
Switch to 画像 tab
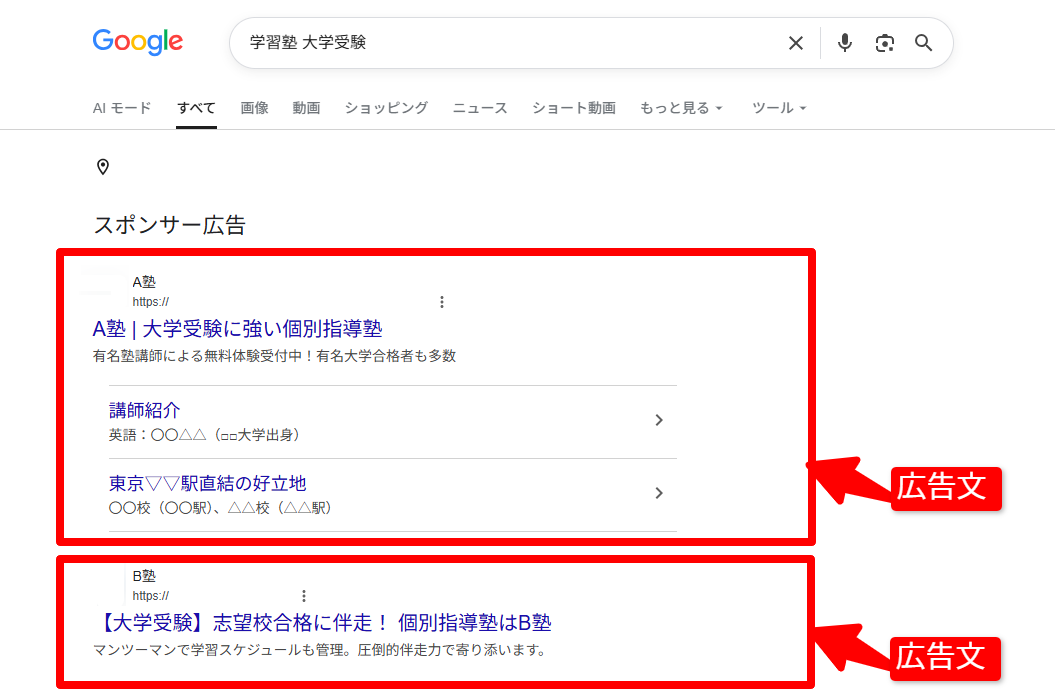click(x=254, y=108)
